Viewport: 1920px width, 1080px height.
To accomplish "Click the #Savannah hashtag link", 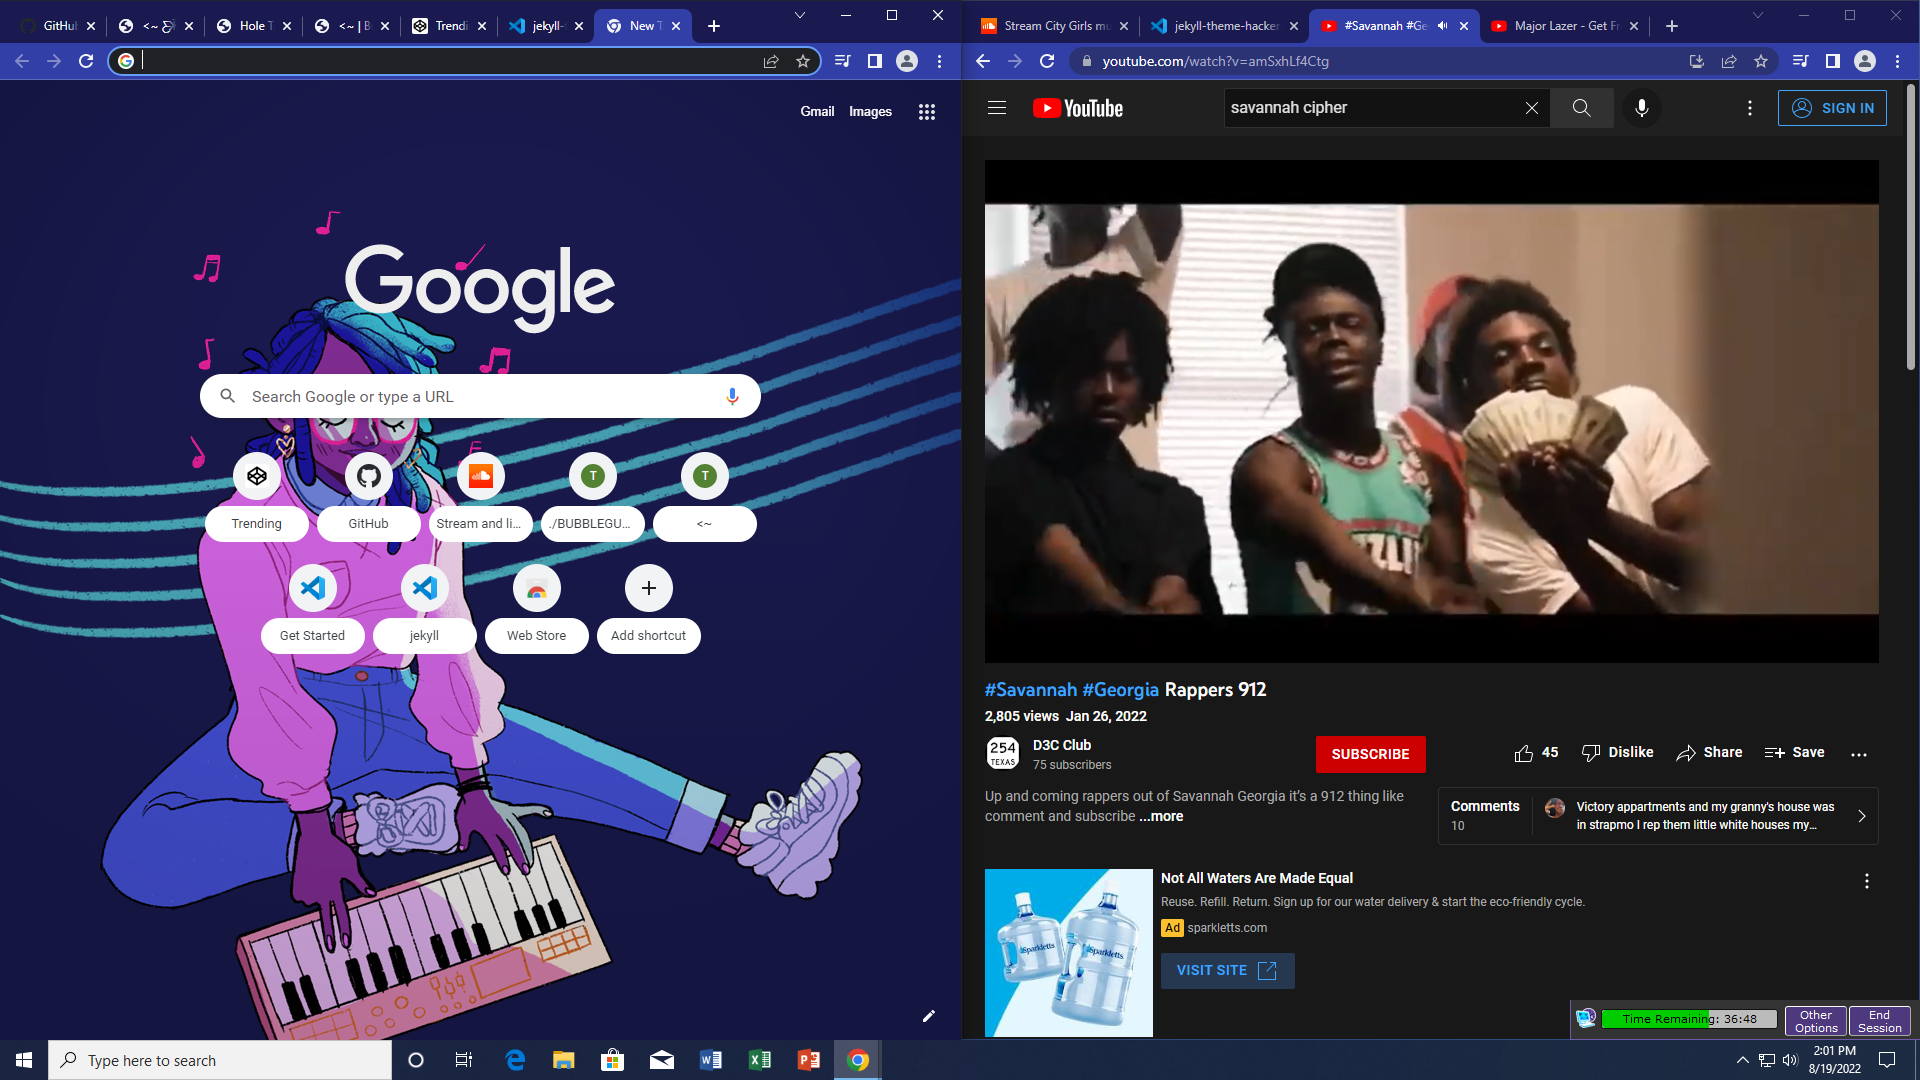I will pyautogui.click(x=1030, y=690).
